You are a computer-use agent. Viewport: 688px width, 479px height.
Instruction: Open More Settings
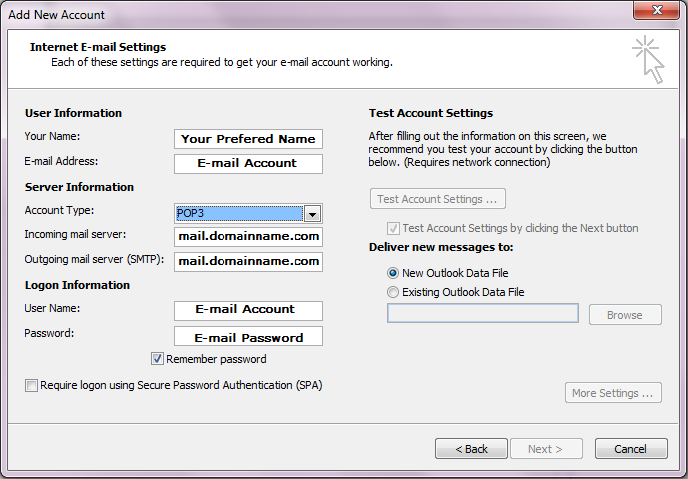coord(613,393)
